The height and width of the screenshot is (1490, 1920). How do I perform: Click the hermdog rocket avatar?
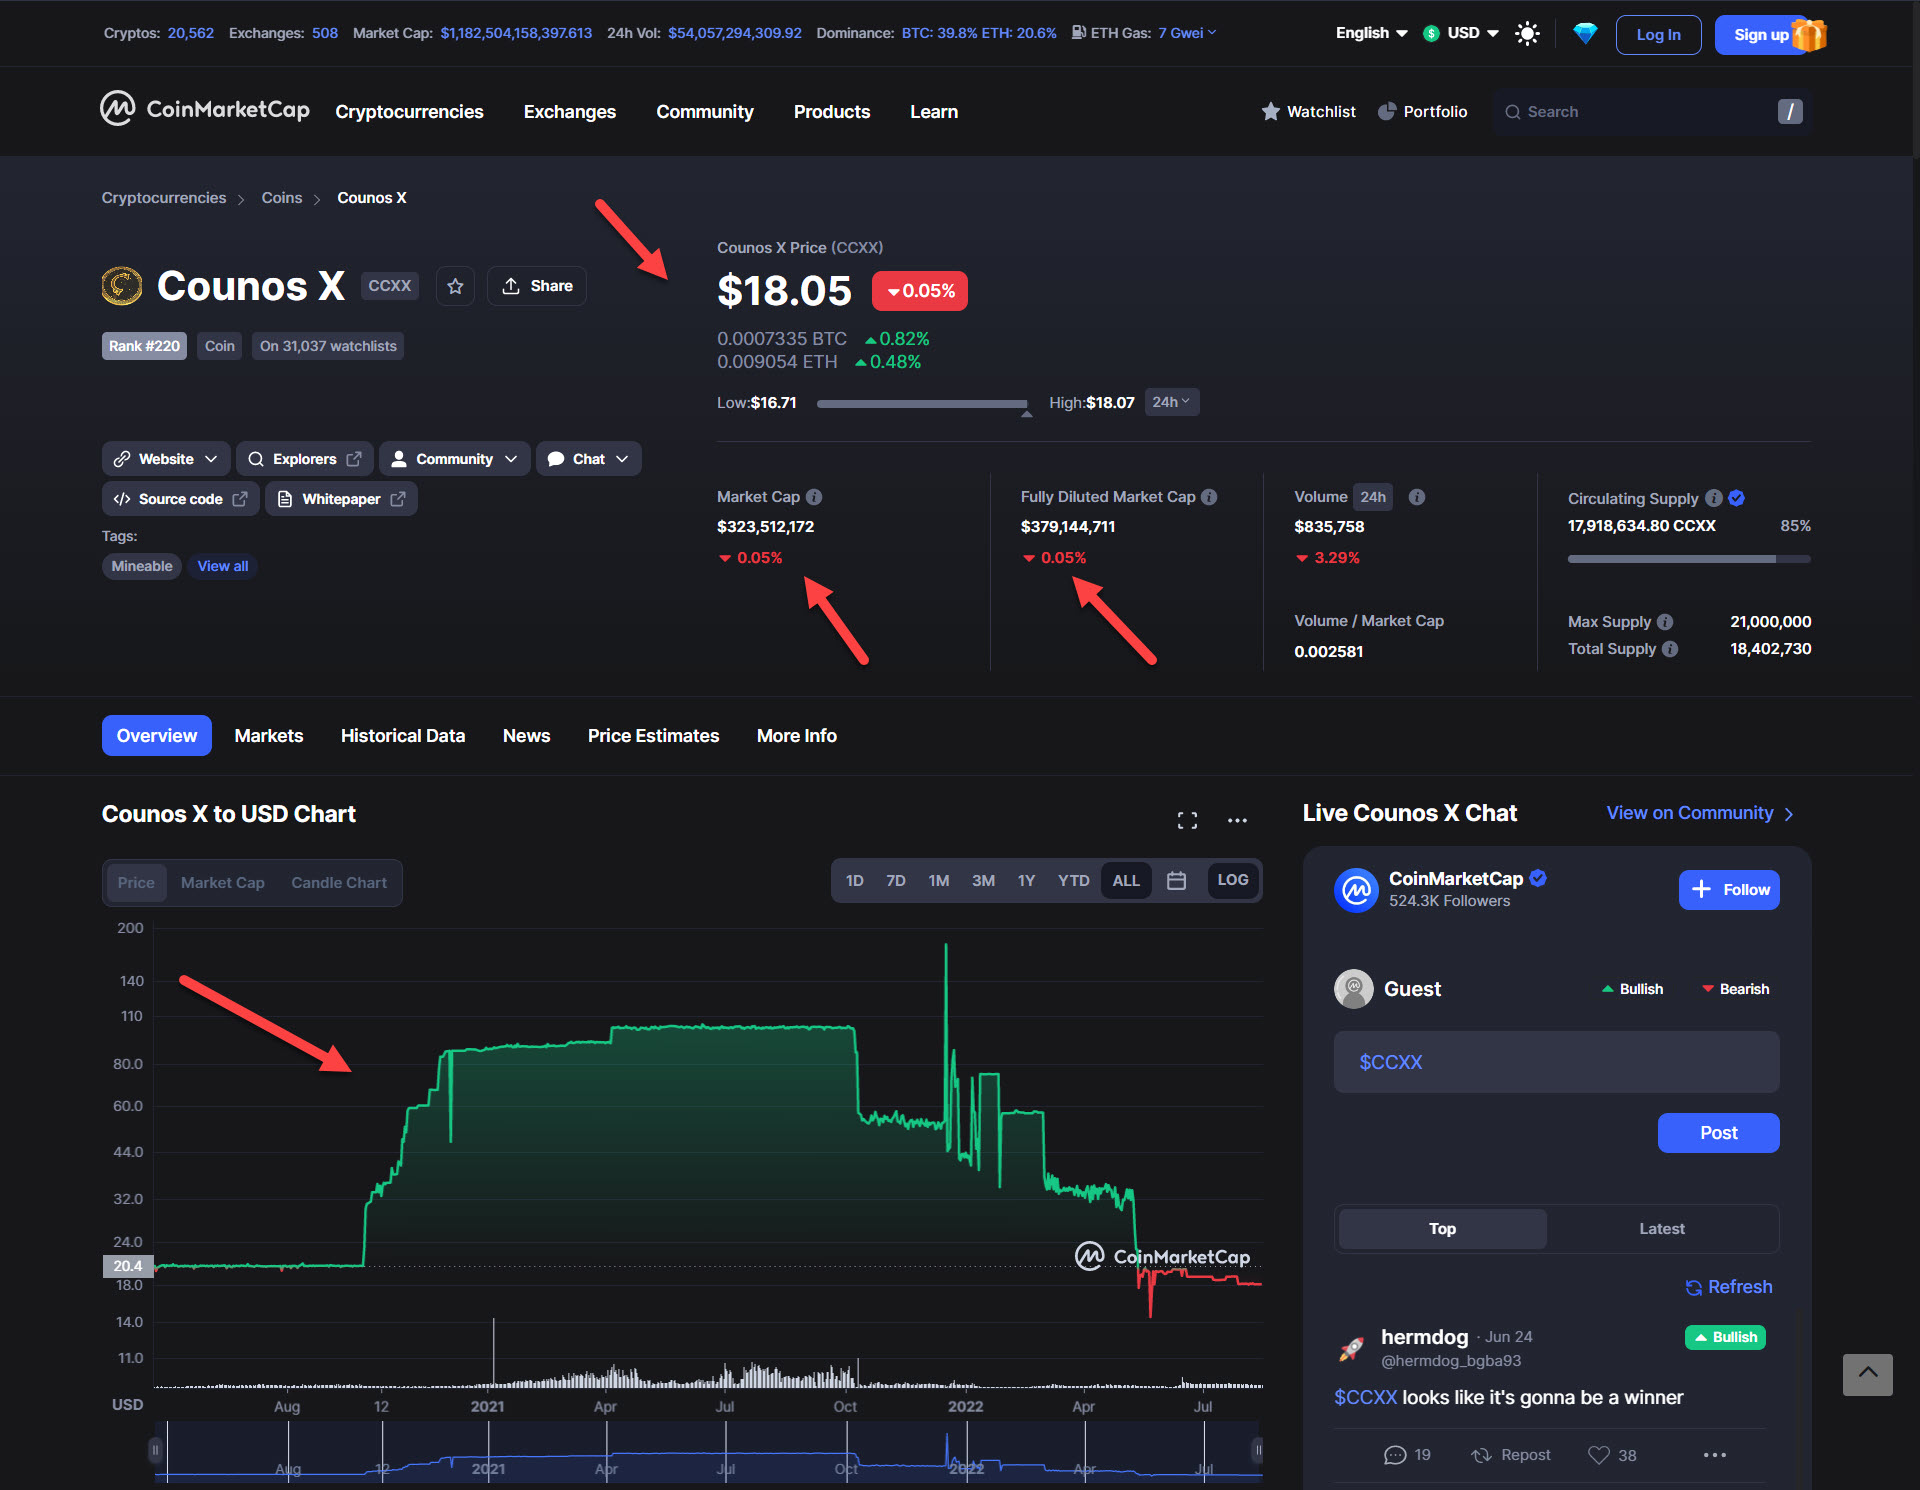point(1352,1348)
